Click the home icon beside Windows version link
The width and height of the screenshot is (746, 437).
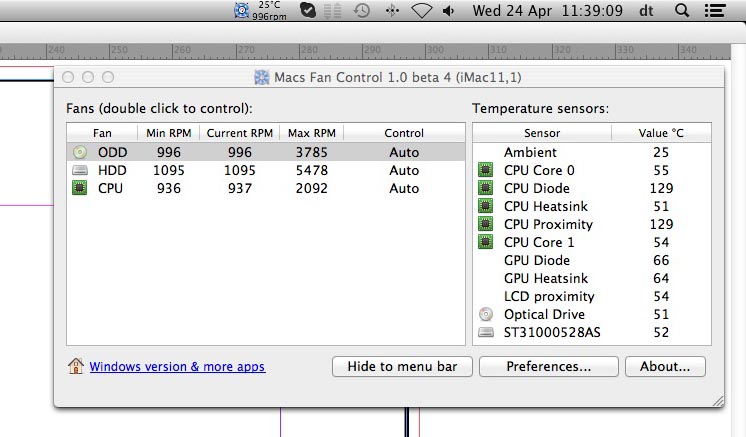point(76,366)
